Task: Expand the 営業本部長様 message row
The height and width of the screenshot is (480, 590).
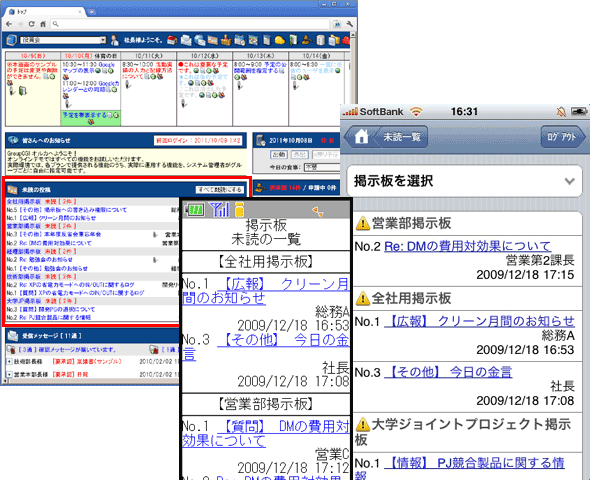Action: (x=9, y=375)
